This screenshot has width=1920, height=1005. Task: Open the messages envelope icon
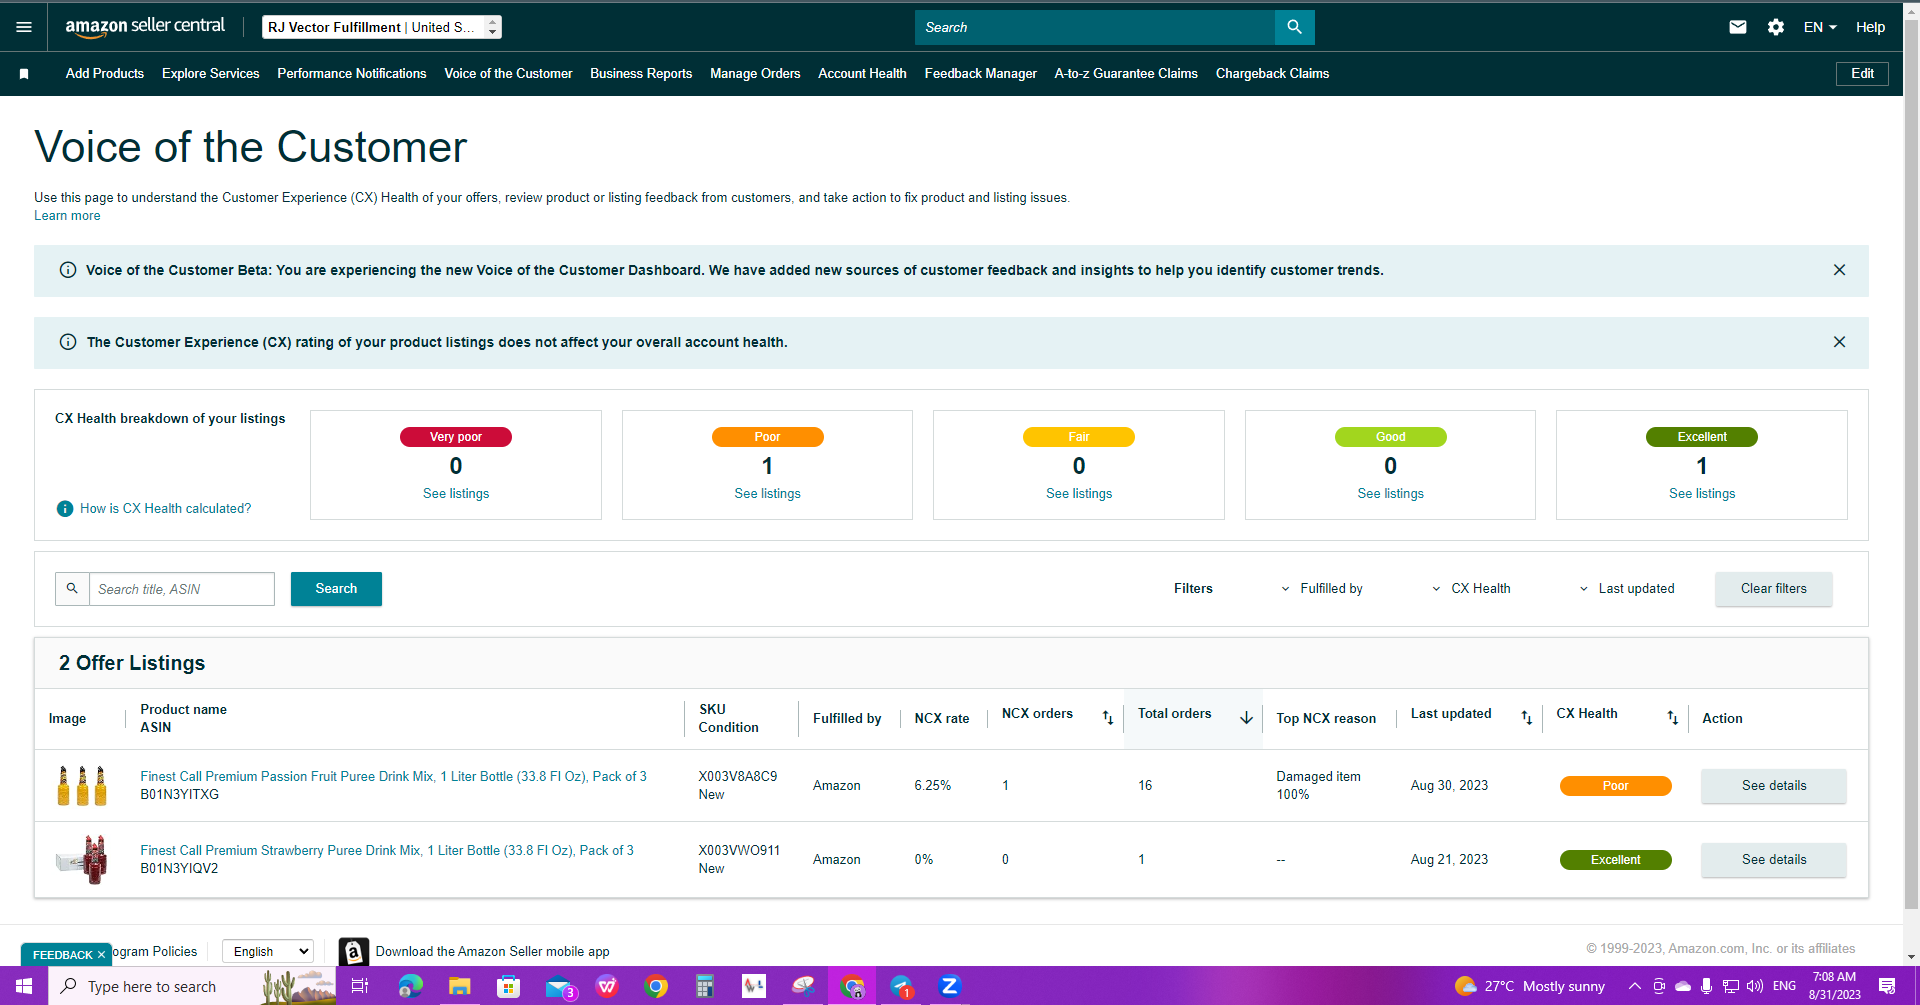click(1738, 27)
